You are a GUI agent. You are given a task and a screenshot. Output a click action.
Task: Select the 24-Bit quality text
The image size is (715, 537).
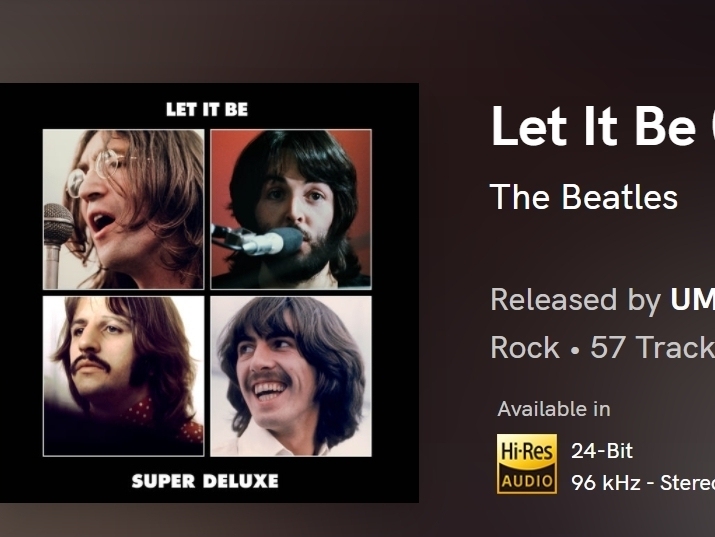pos(602,451)
